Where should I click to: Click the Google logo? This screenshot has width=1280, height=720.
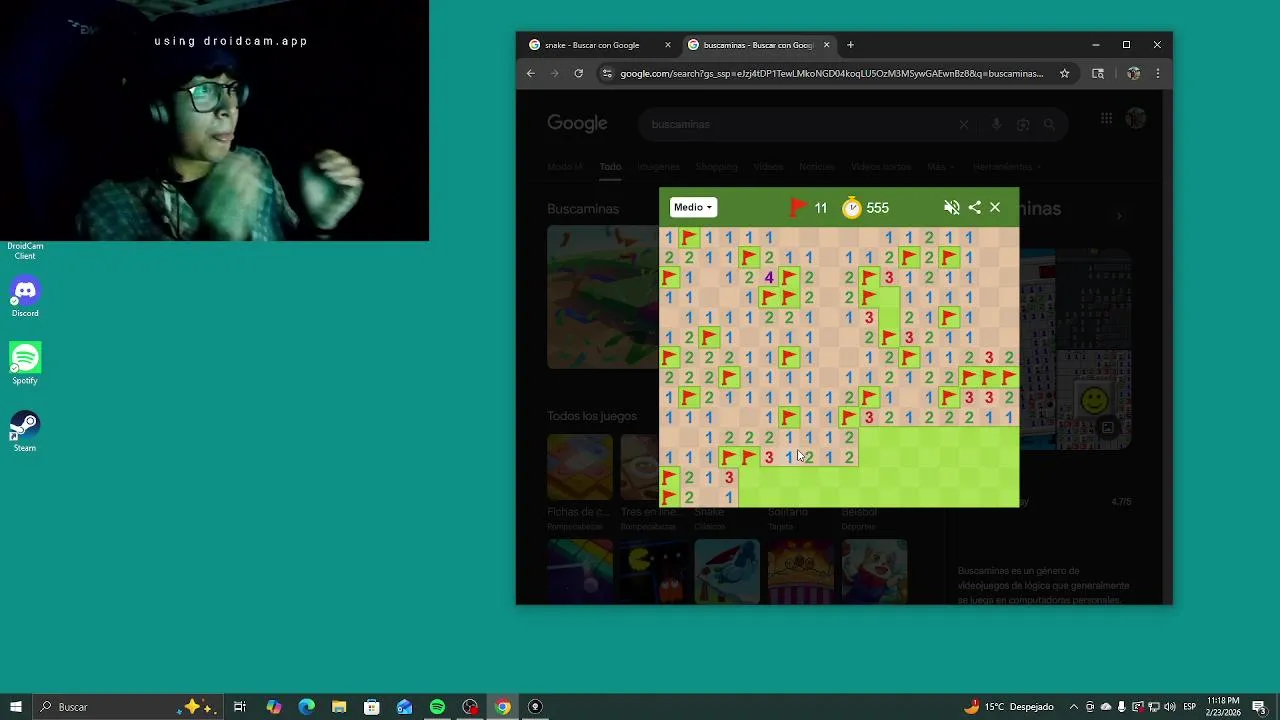[577, 124]
